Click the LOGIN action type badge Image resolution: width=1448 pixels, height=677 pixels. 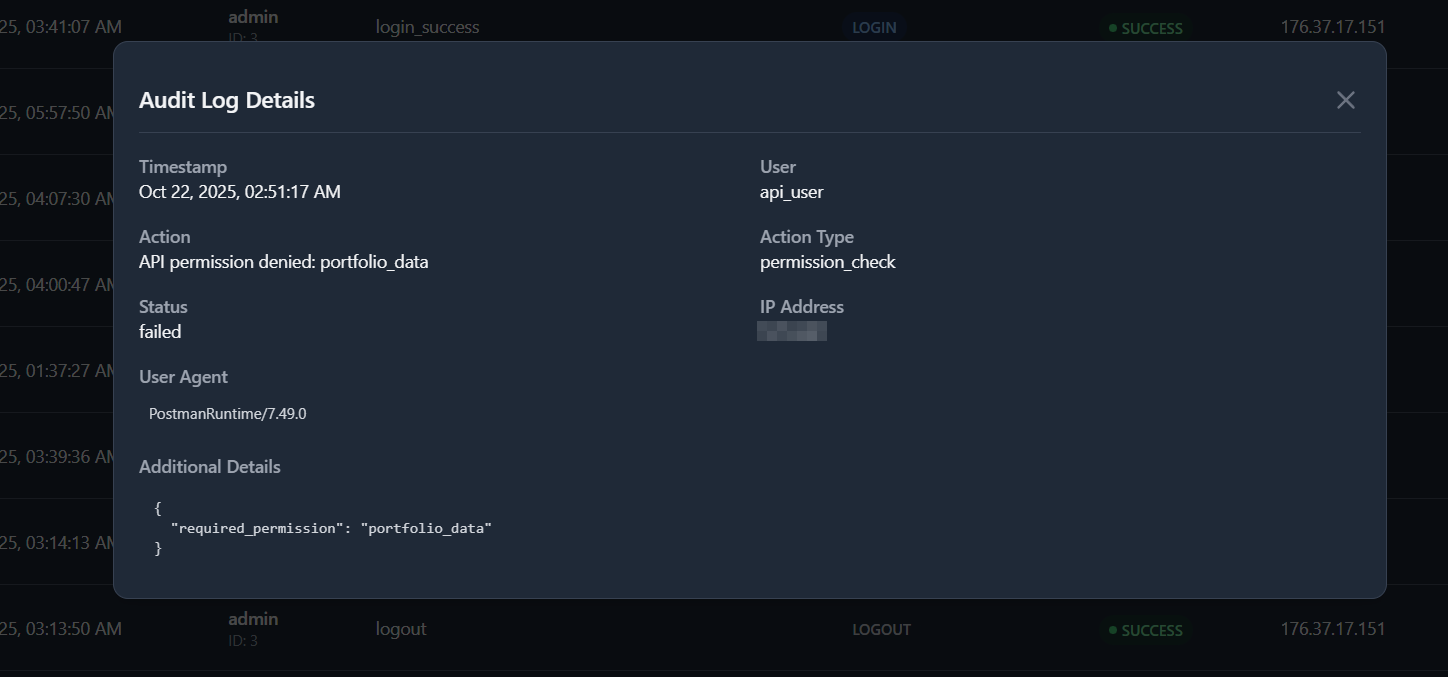(x=873, y=28)
